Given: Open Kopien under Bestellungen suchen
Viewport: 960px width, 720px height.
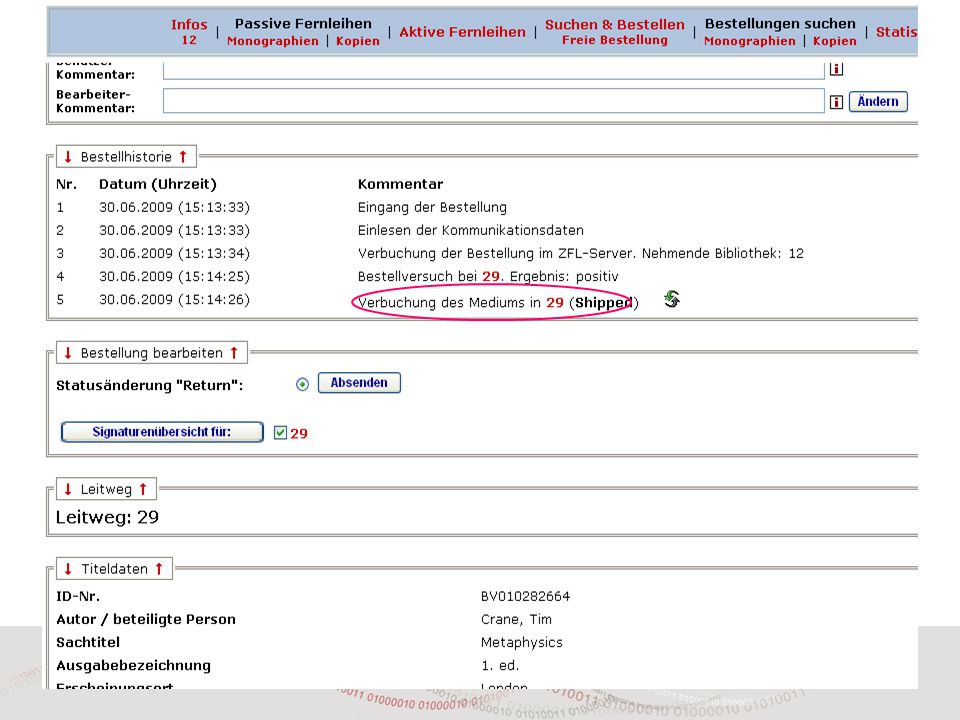Looking at the screenshot, I should [x=834, y=41].
